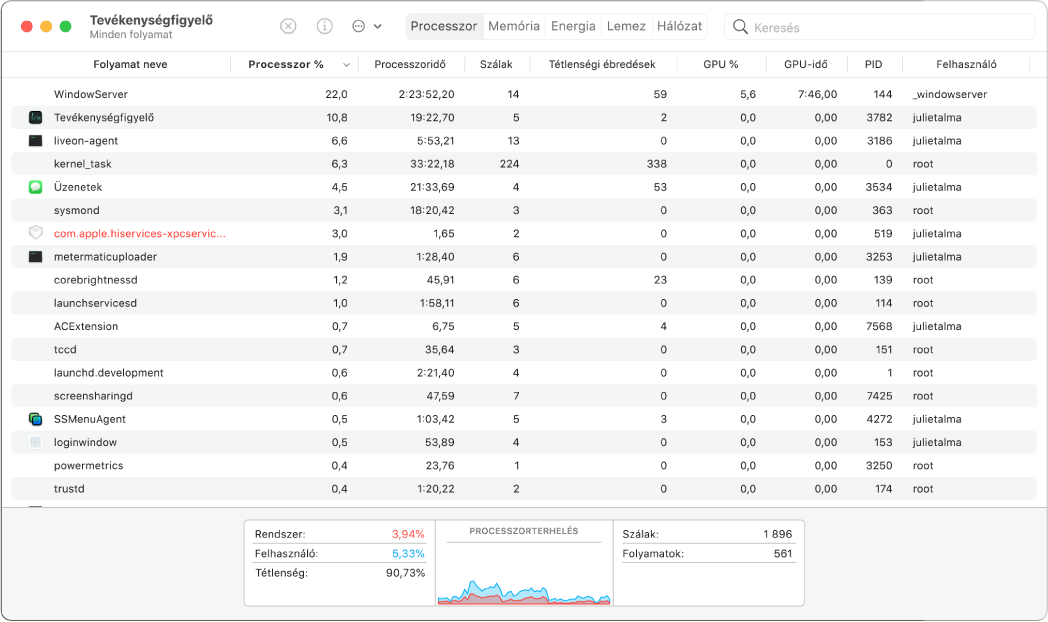The image size is (1048, 622).
Task: Sort by GPU % column header
Action: tap(720, 64)
